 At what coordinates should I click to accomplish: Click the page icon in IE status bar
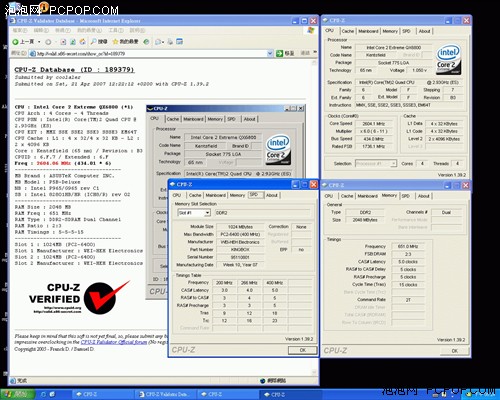13,381
